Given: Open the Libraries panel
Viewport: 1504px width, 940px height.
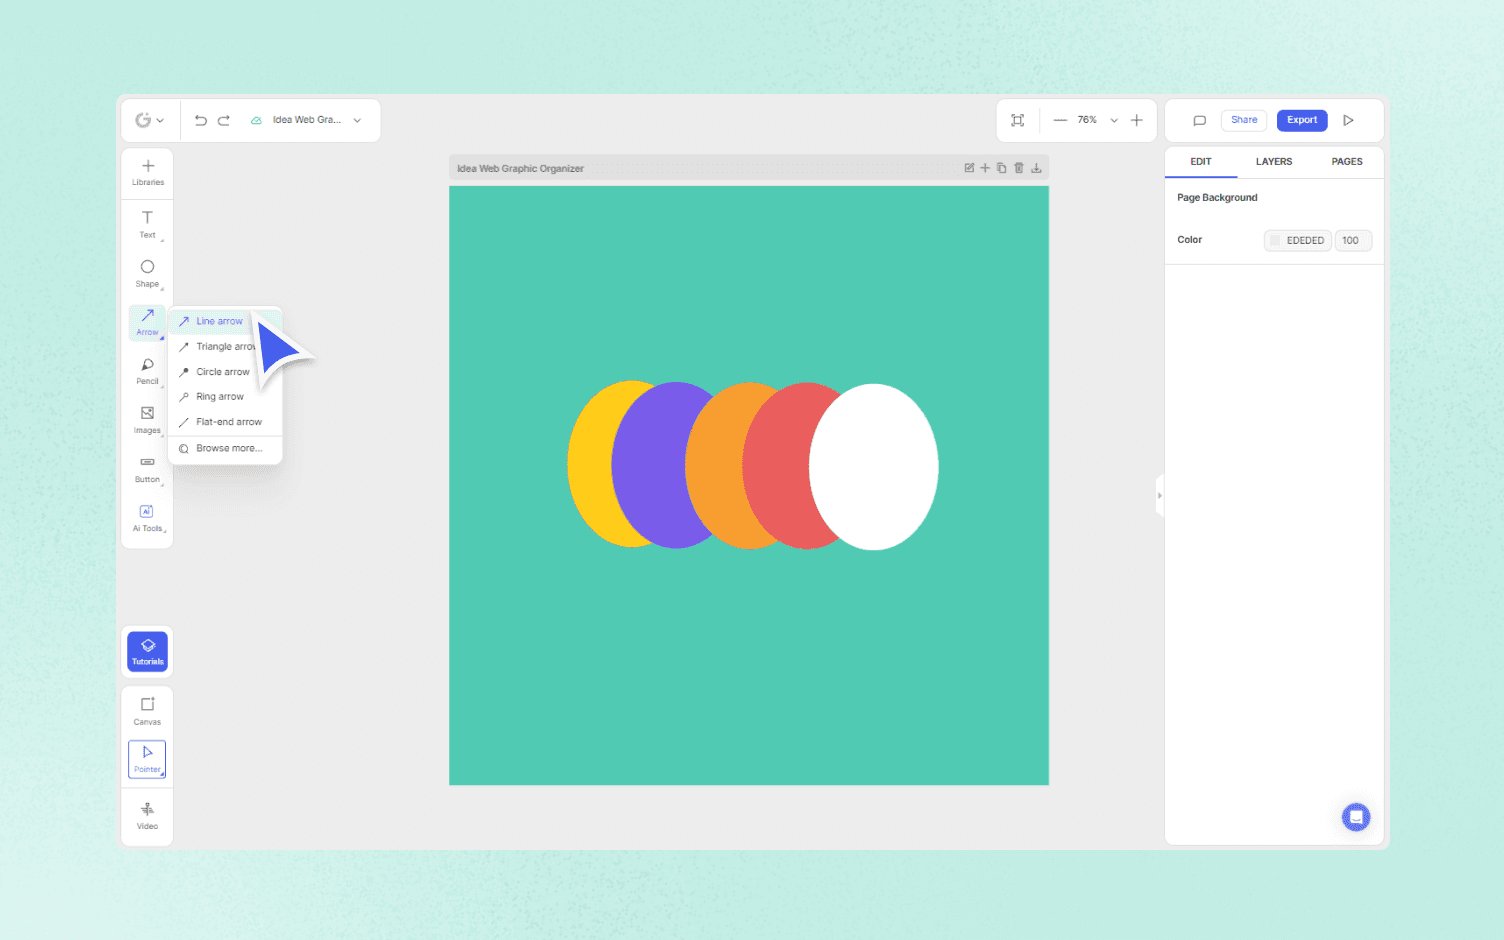Looking at the screenshot, I should (x=147, y=172).
